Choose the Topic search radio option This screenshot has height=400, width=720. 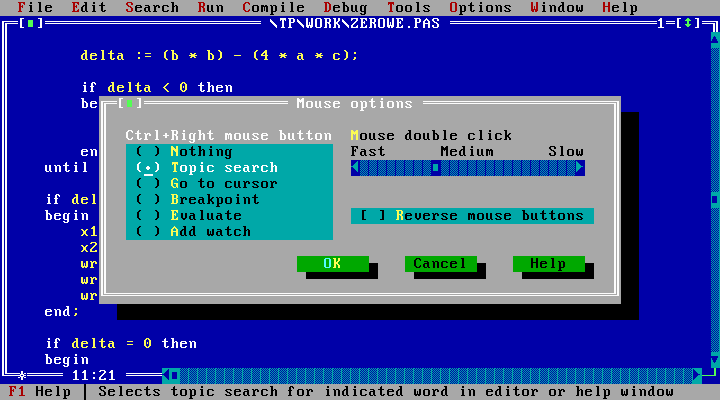tap(149, 167)
